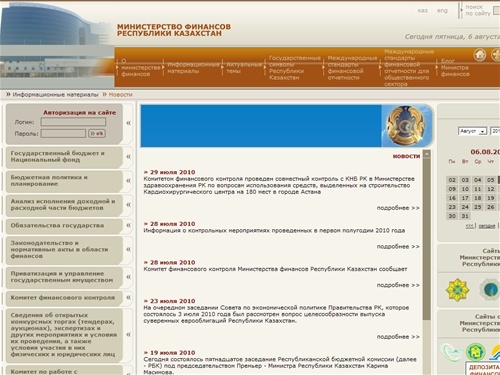
Task: Click подробнее for Комитет финансового контроля сообщает
Action: pyautogui.click(x=398, y=285)
